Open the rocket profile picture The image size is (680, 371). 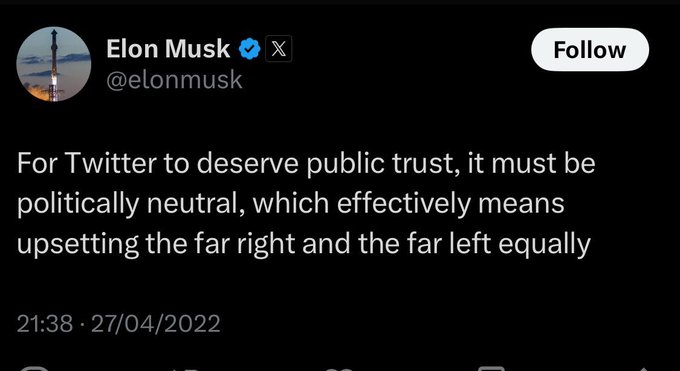point(54,64)
